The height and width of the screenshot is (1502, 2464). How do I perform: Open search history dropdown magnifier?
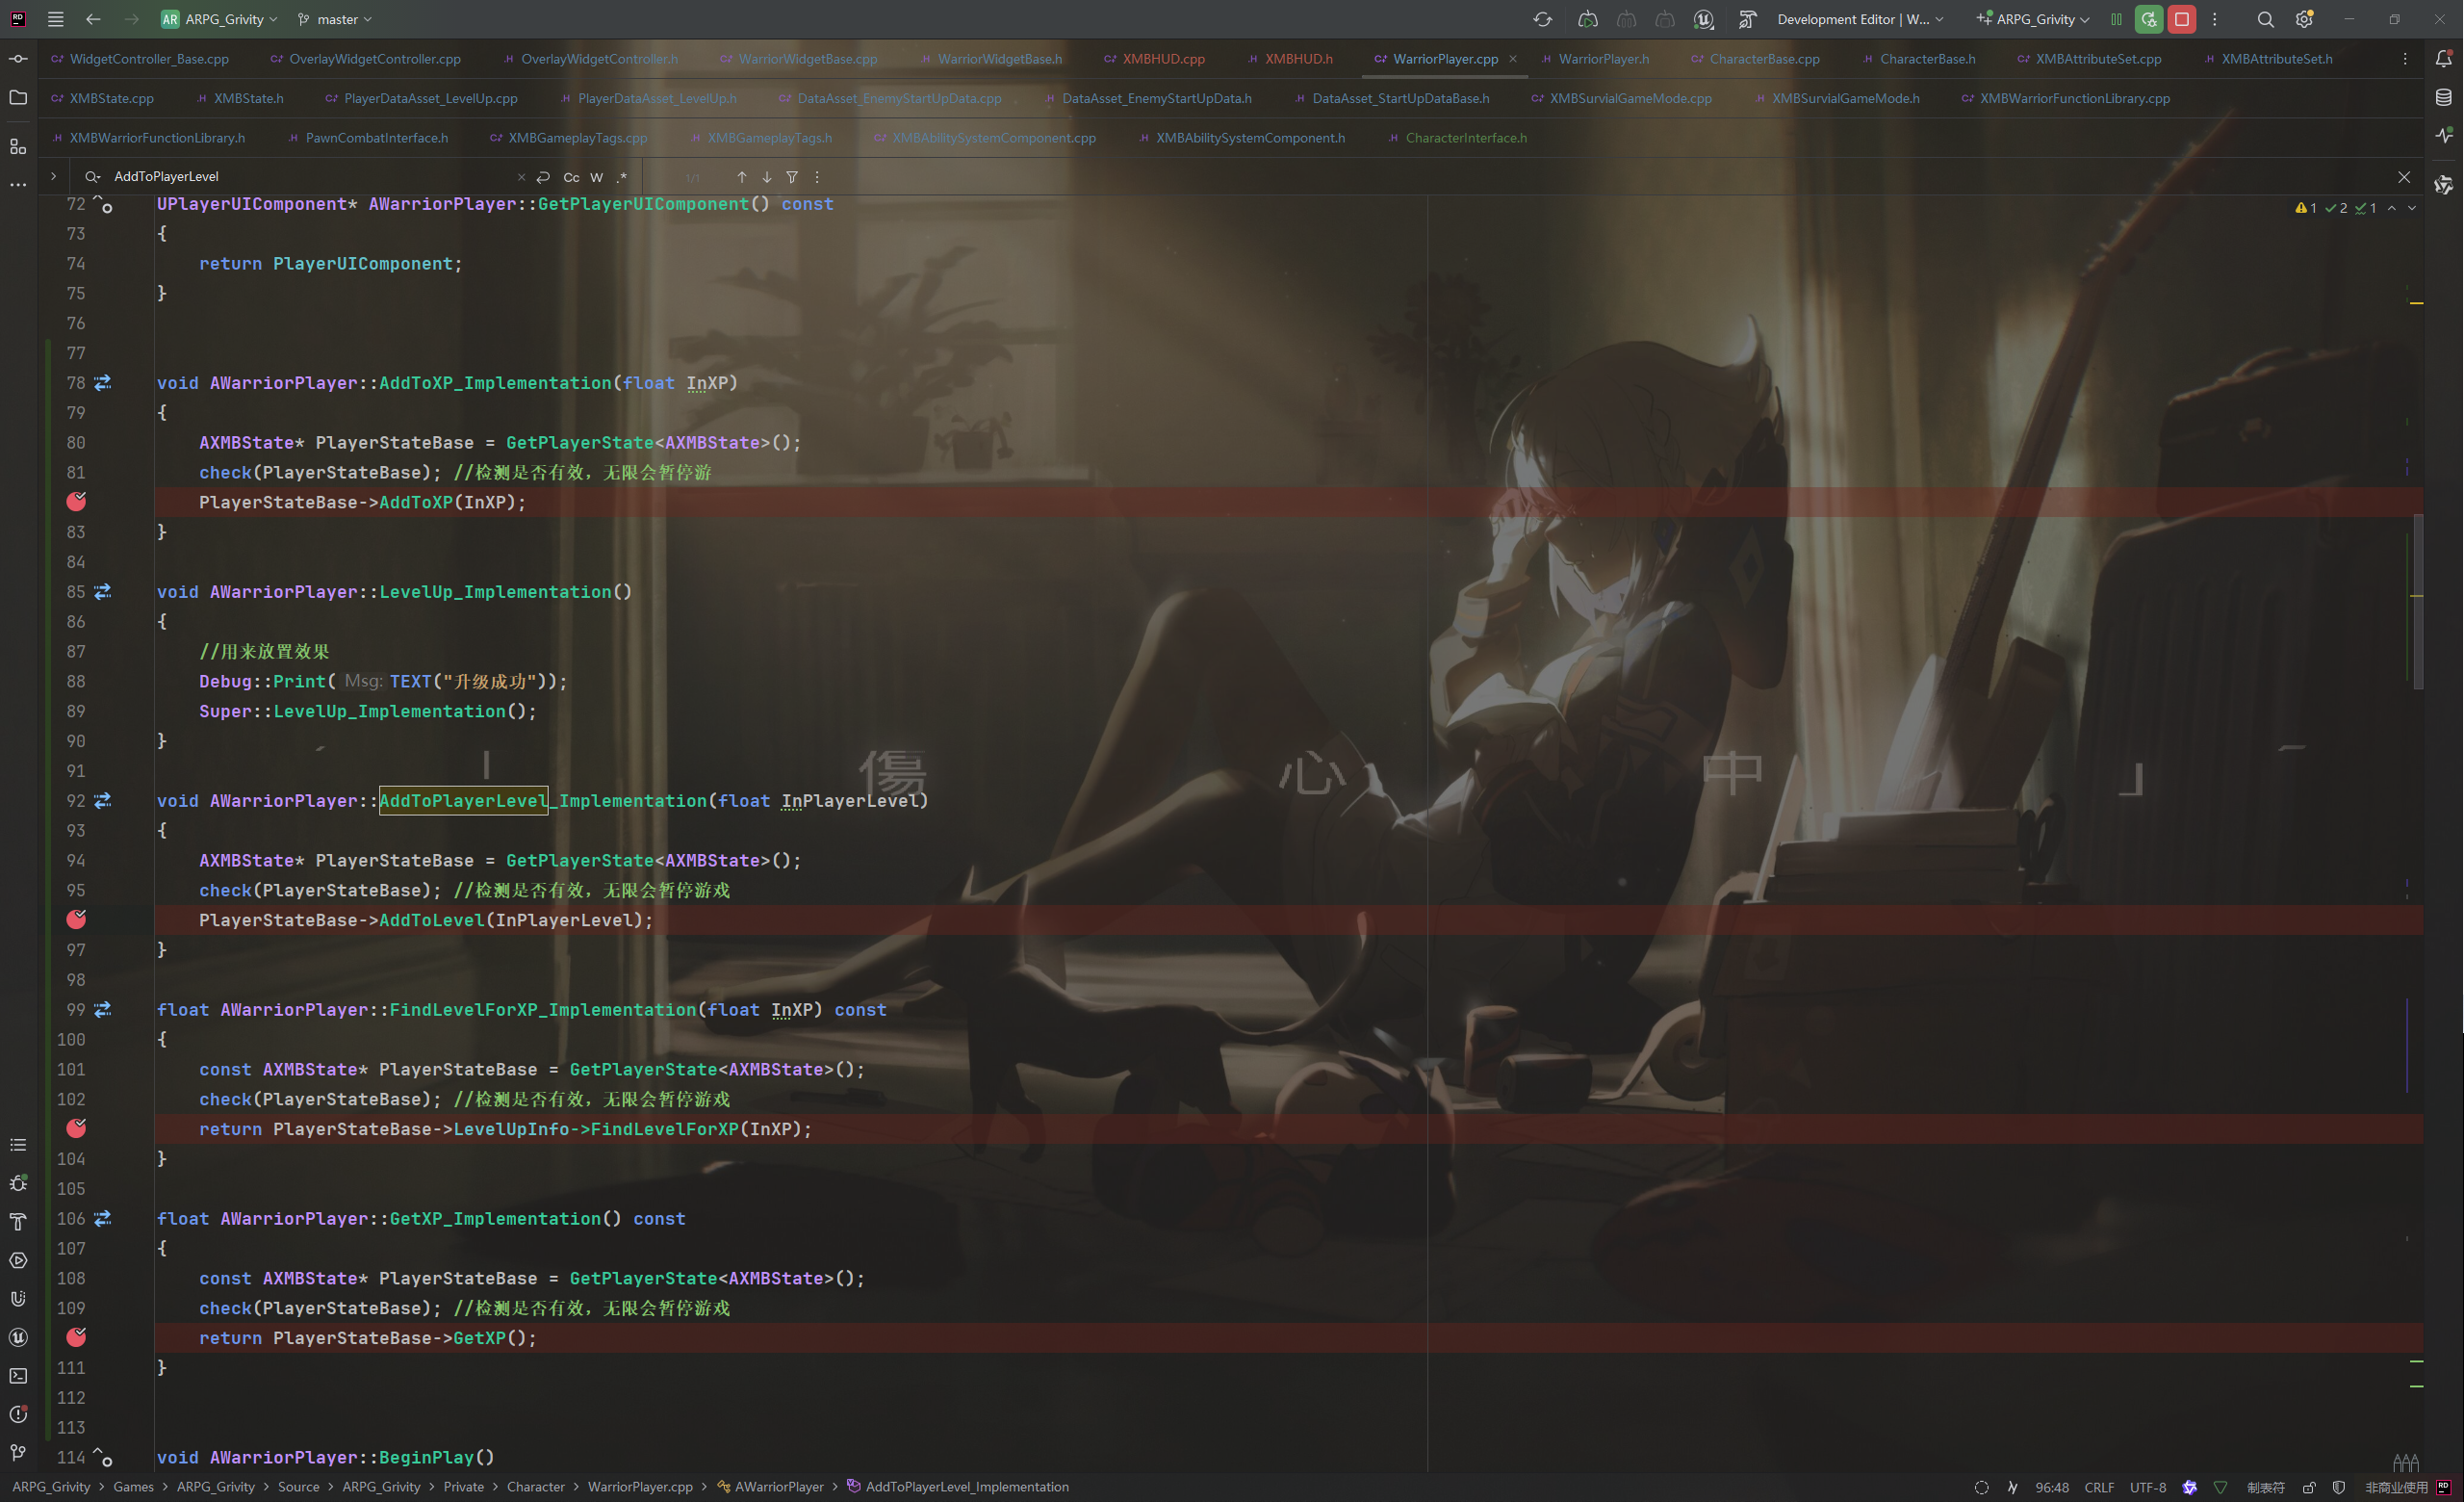93,177
